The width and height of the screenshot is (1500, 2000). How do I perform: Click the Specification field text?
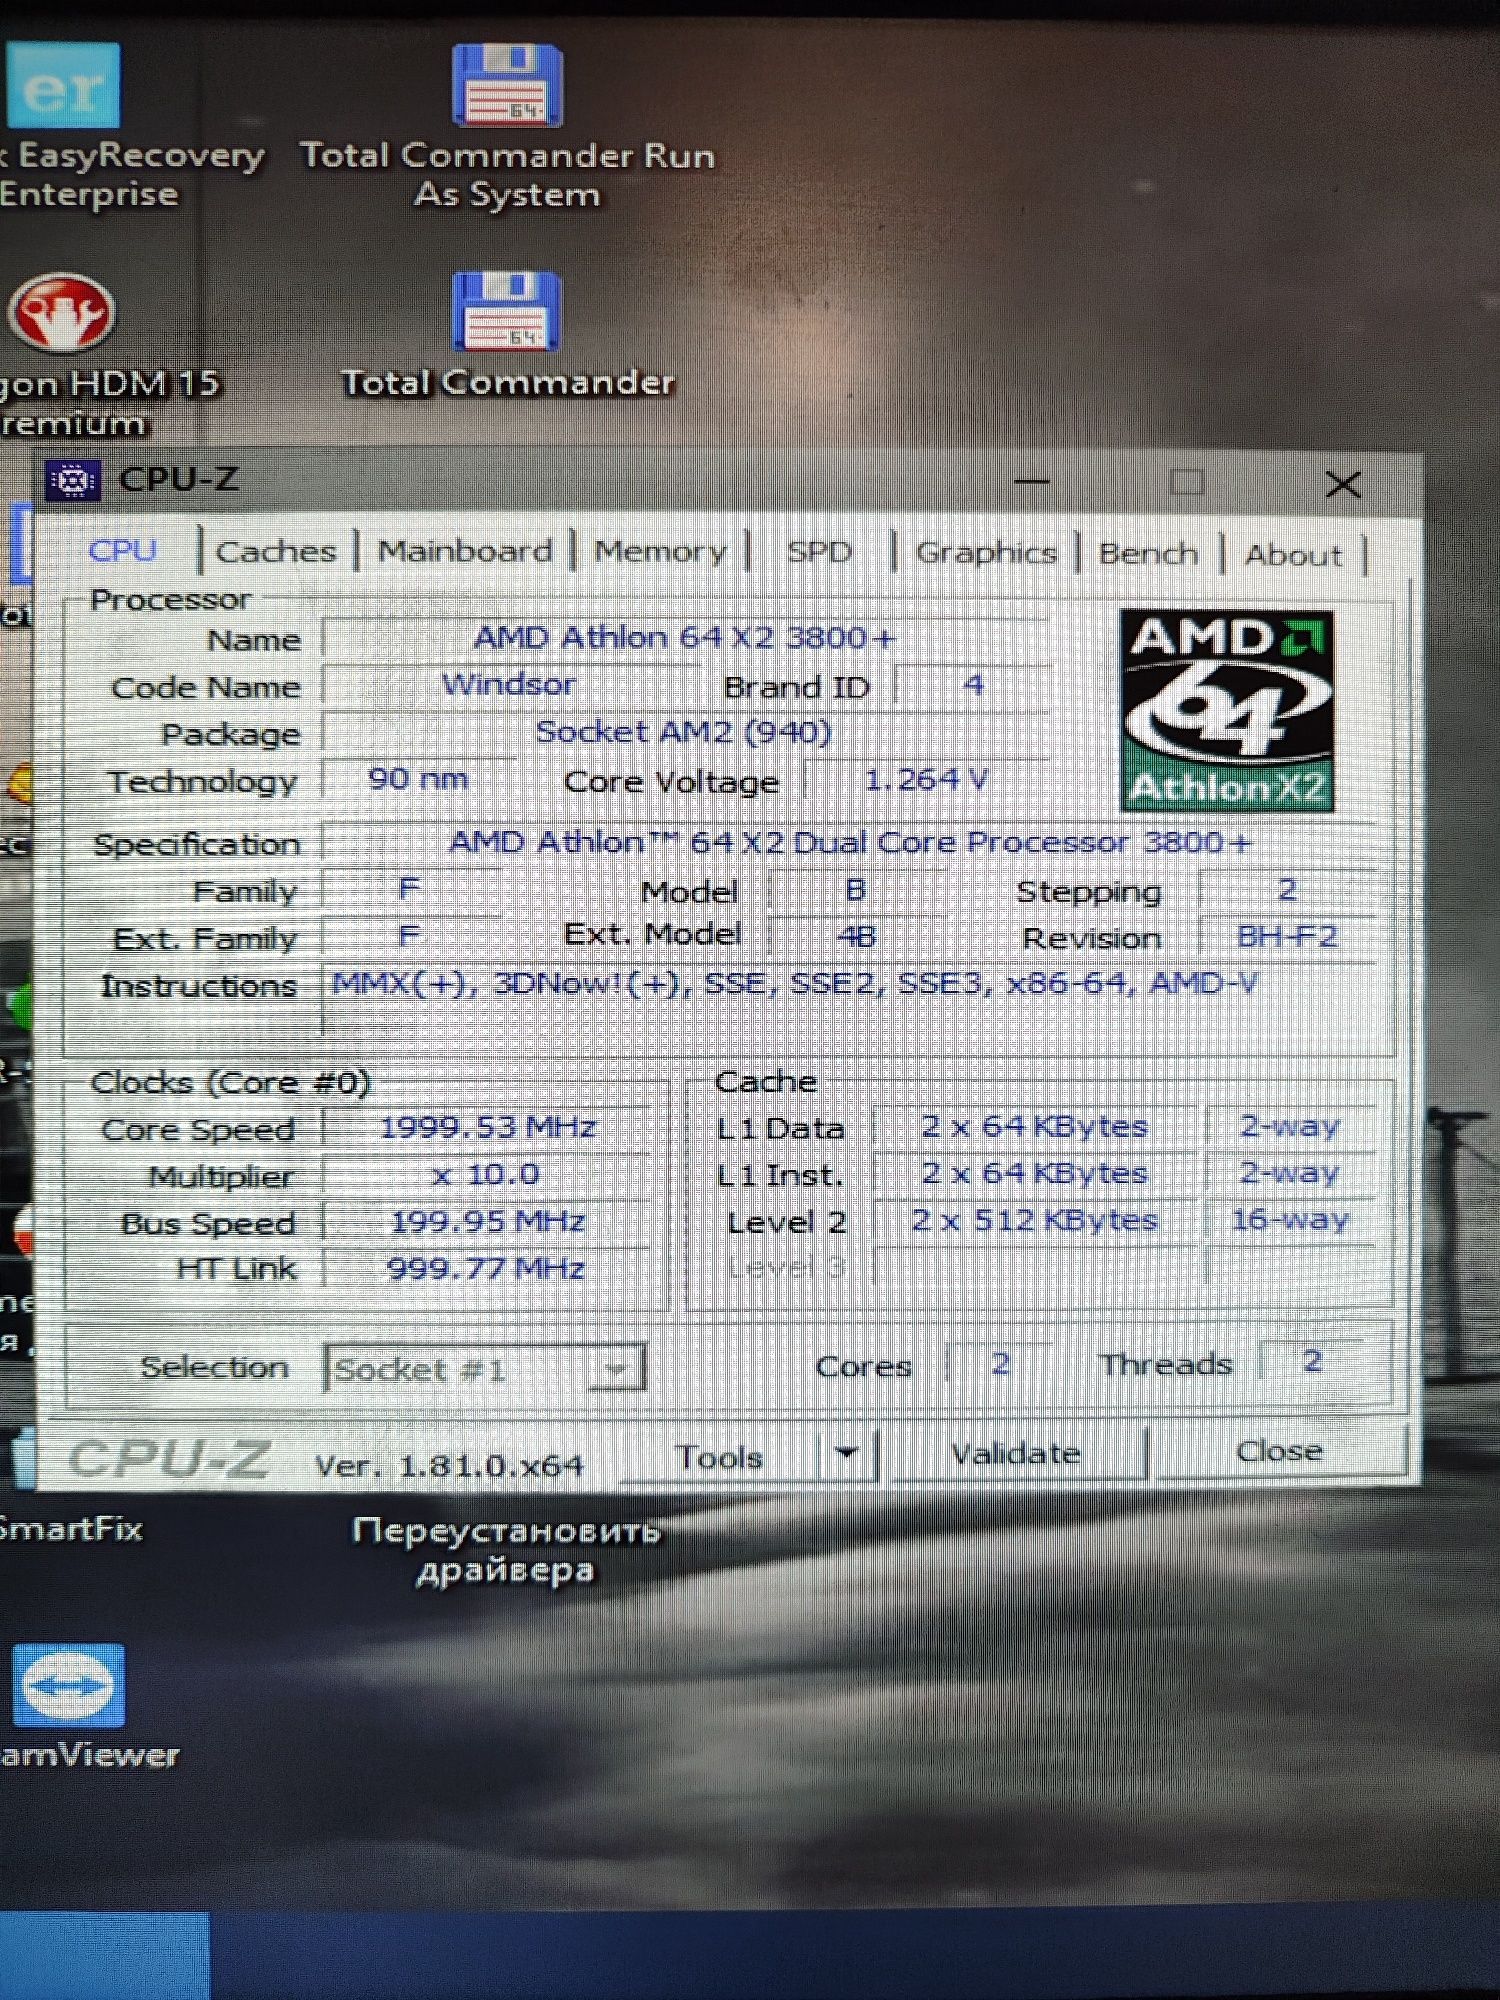tap(850, 842)
